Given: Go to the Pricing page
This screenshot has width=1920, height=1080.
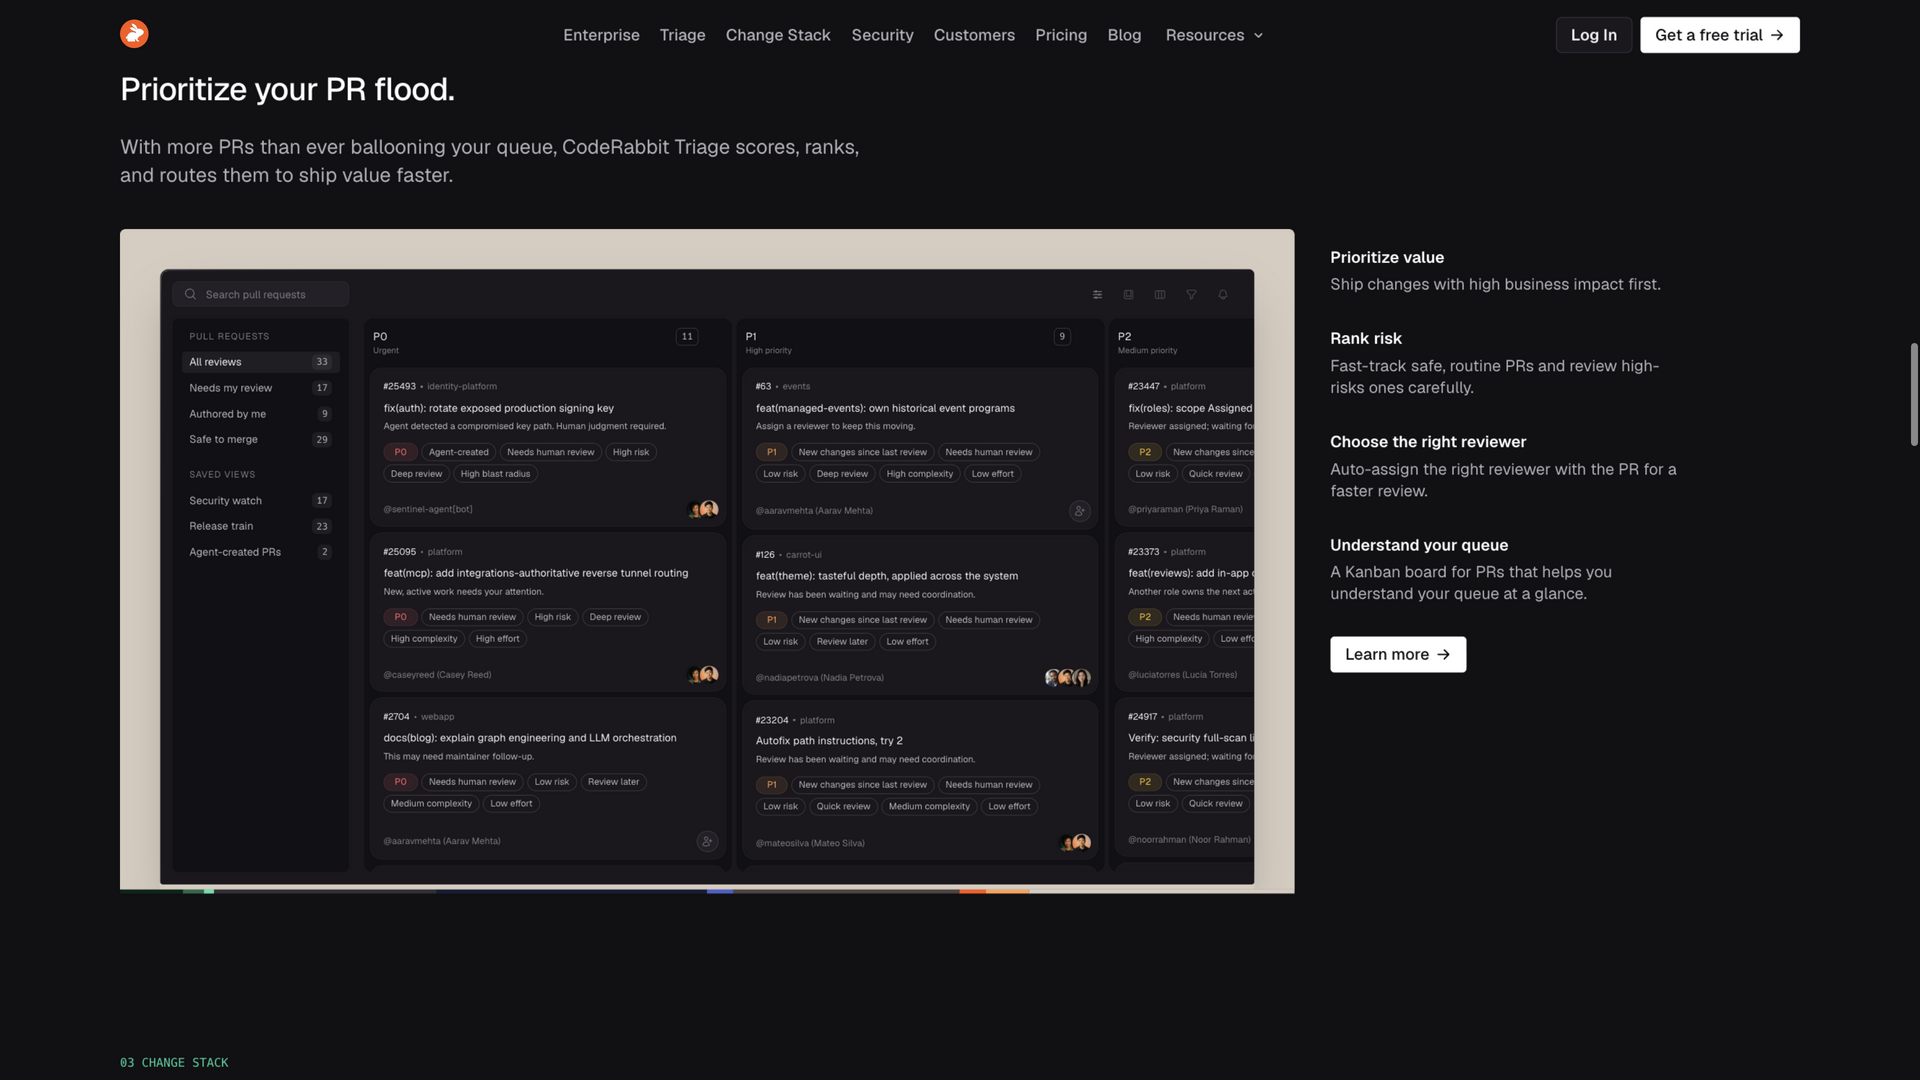Looking at the screenshot, I should point(1061,35).
